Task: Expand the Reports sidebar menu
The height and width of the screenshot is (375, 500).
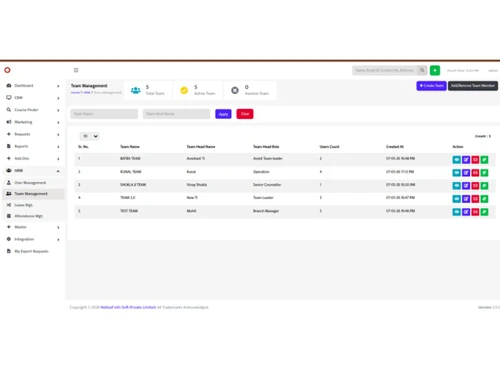Action: (x=33, y=146)
